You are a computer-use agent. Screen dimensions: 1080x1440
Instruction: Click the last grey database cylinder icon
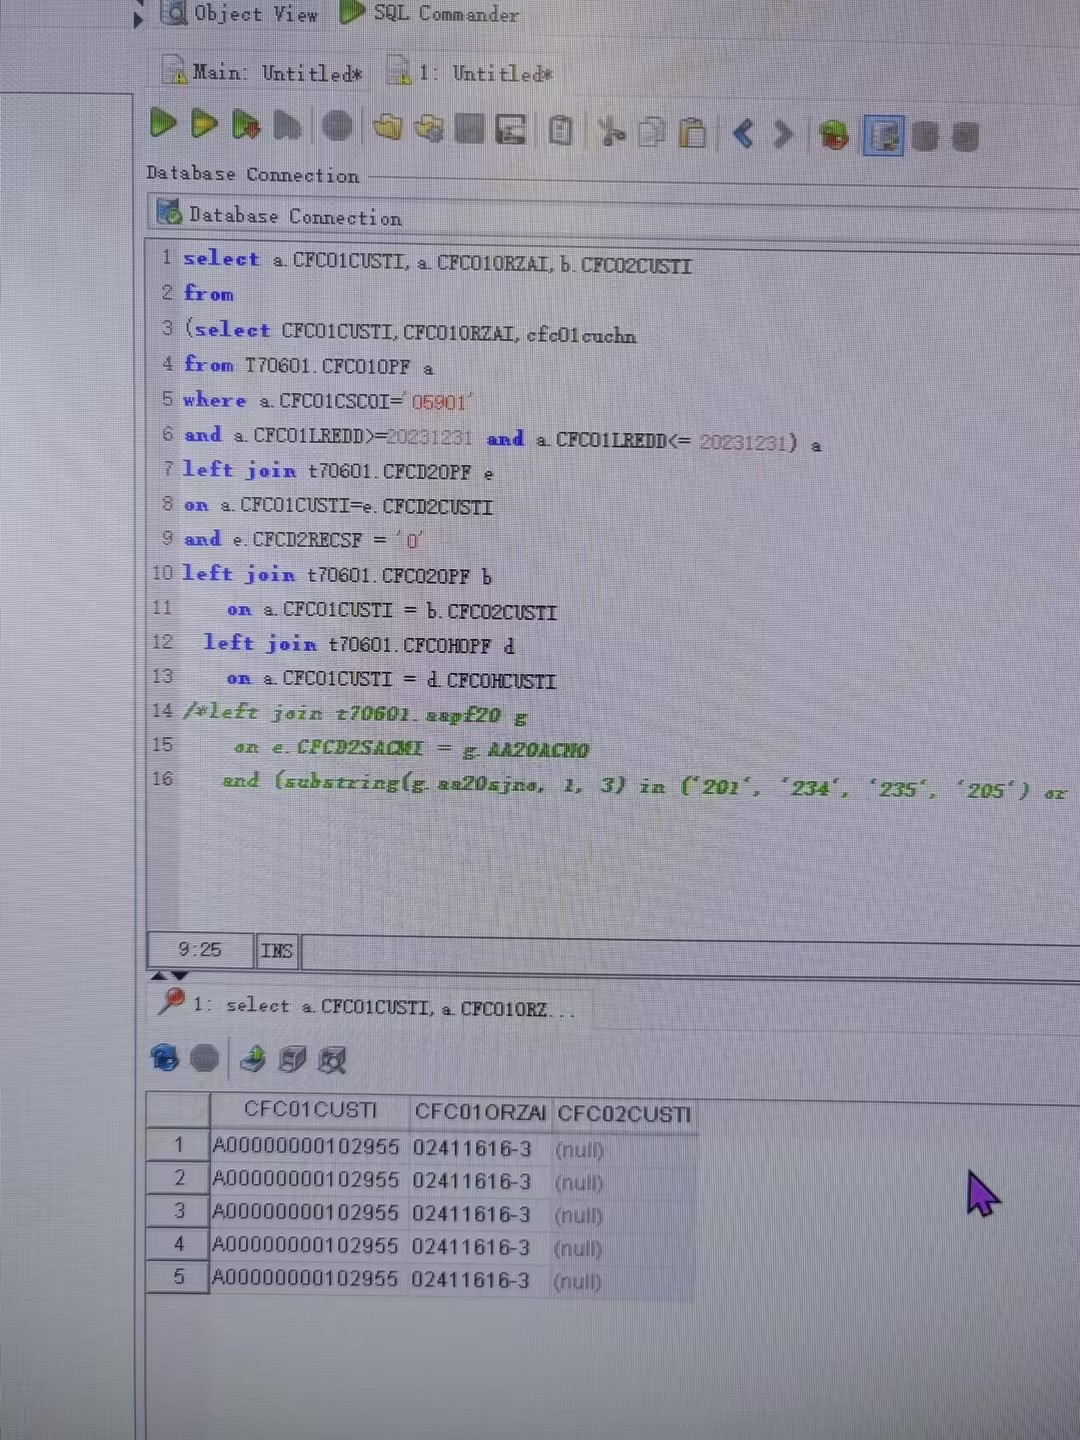pos(965,137)
